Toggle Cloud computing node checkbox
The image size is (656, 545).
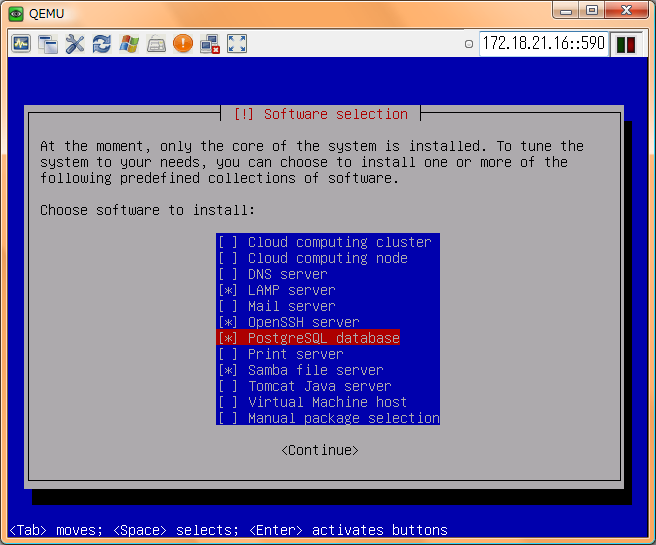click(228, 258)
